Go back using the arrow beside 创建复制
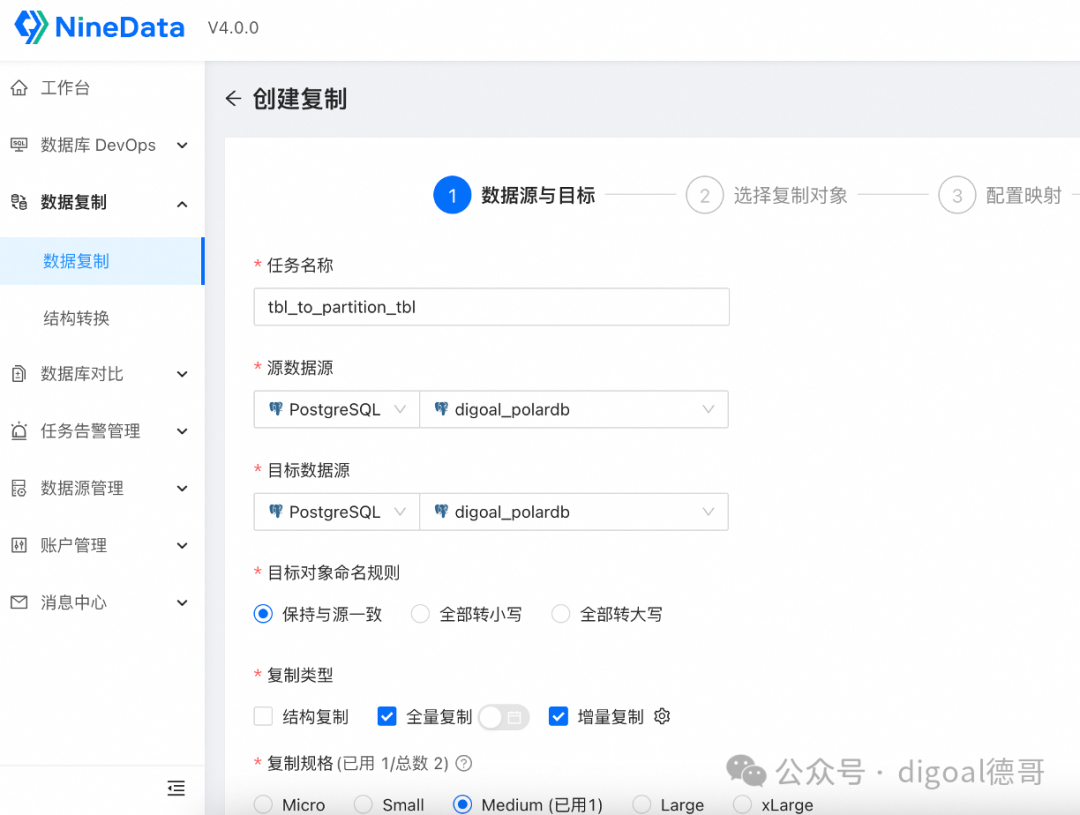This screenshot has height=815, width=1080. pos(233,99)
